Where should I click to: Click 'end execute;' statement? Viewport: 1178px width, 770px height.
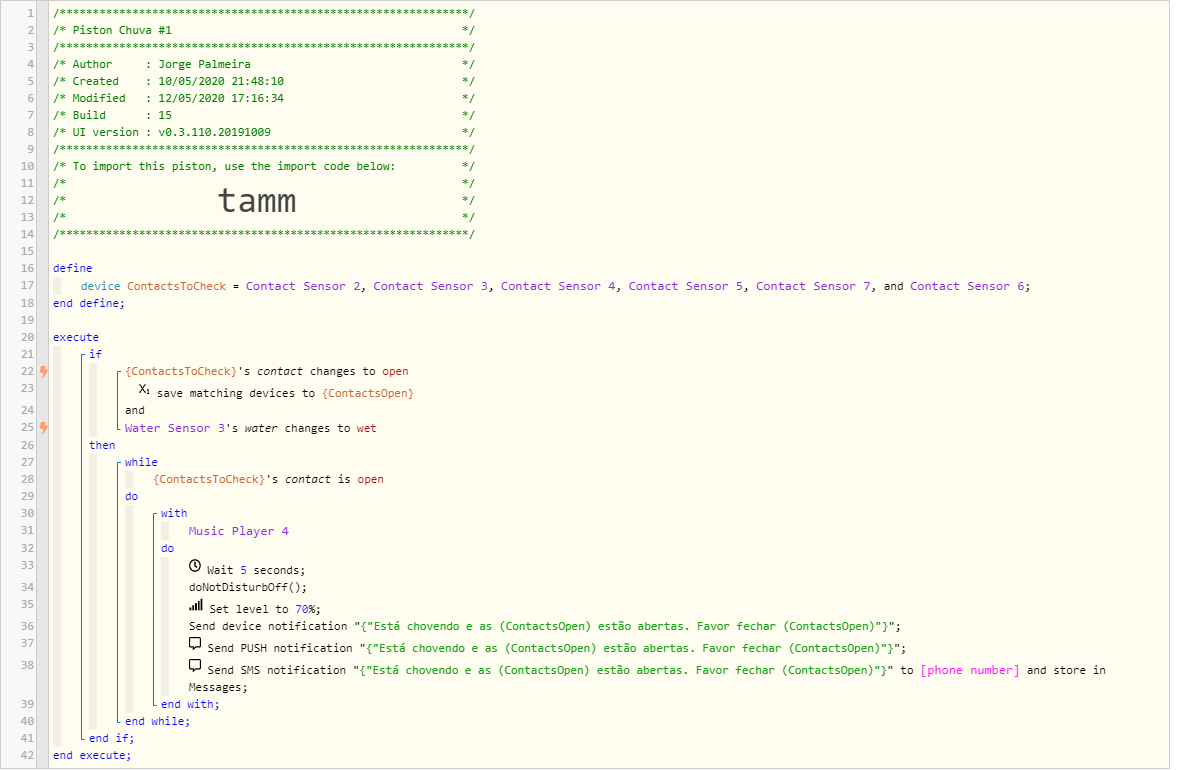click(x=92, y=756)
